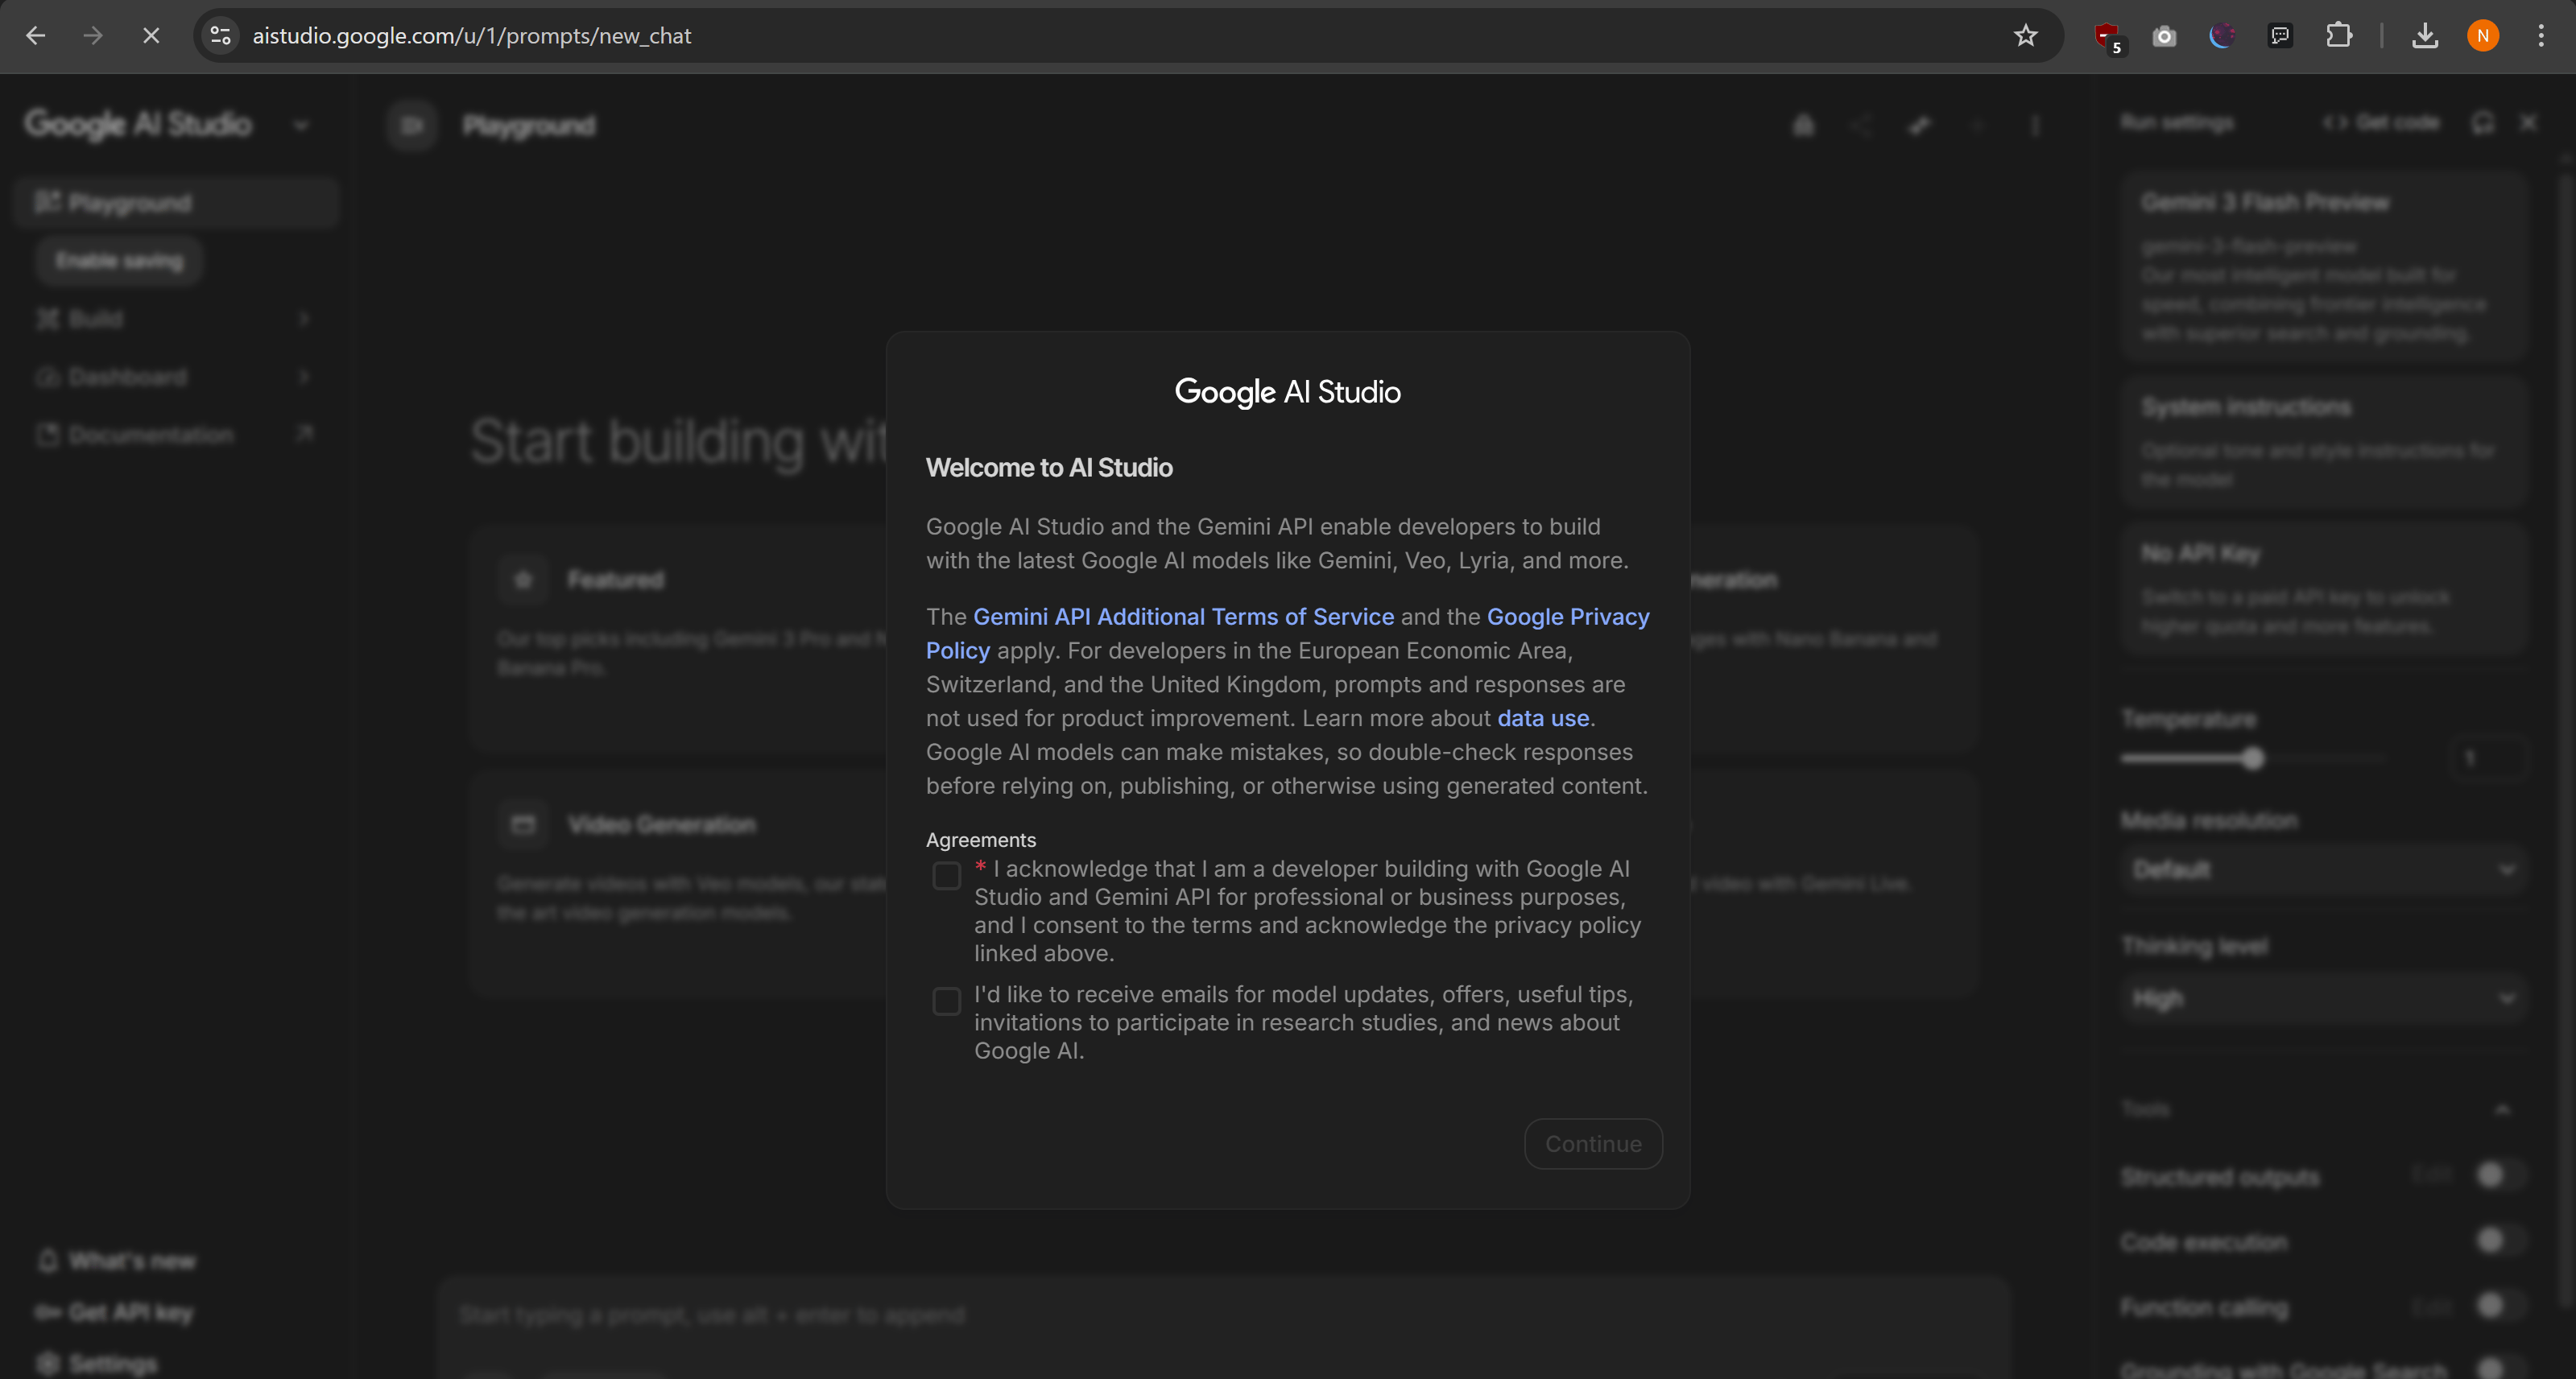The width and height of the screenshot is (2576, 1379).
Task: Adjust the Temperature slider handle
Action: coord(2252,759)
